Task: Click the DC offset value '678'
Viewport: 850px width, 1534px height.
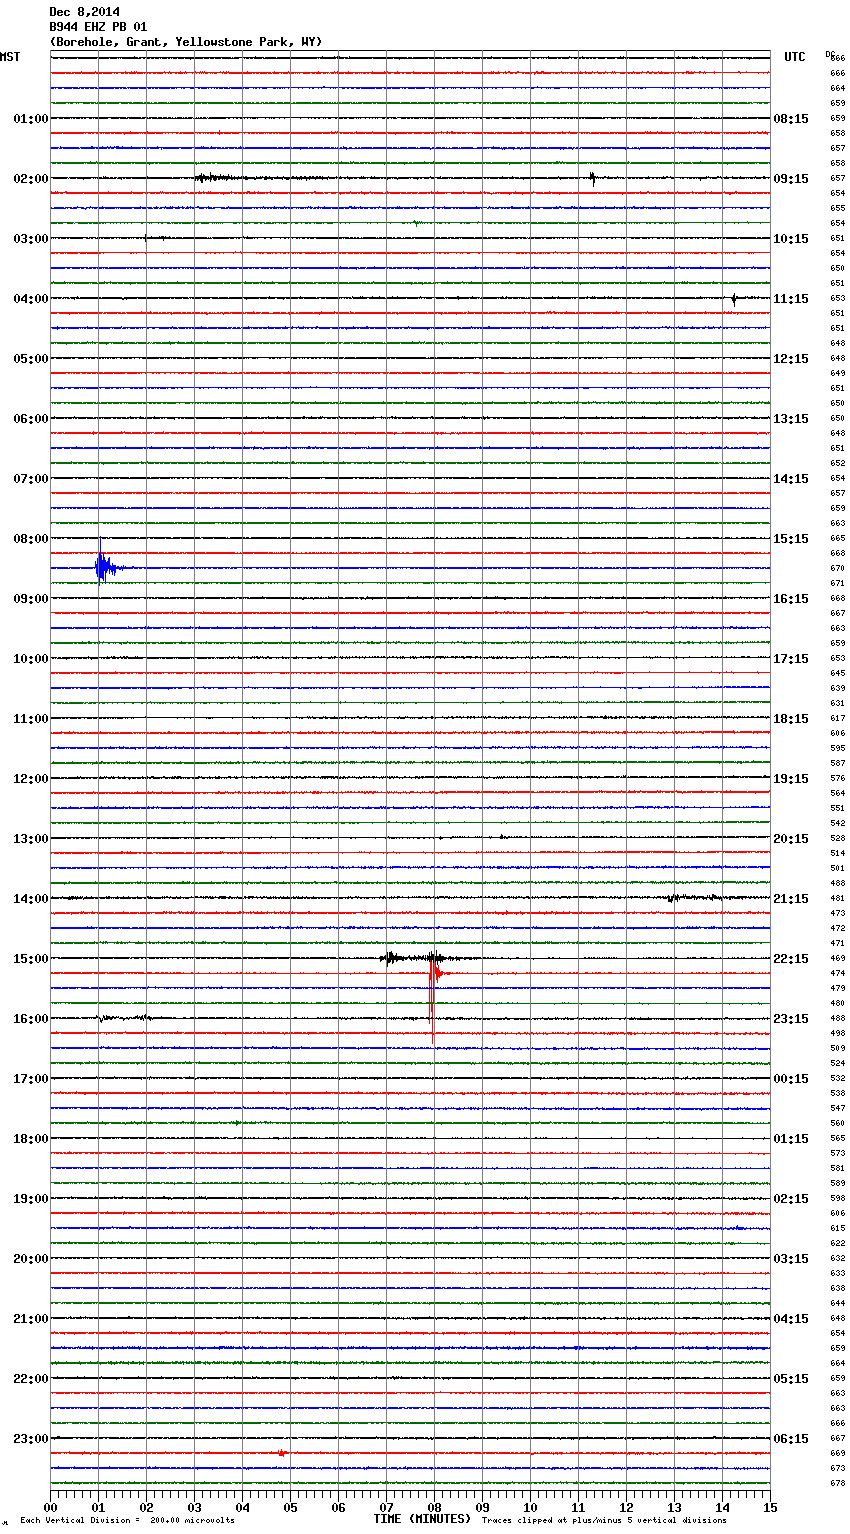Action: click(838, 1483)
